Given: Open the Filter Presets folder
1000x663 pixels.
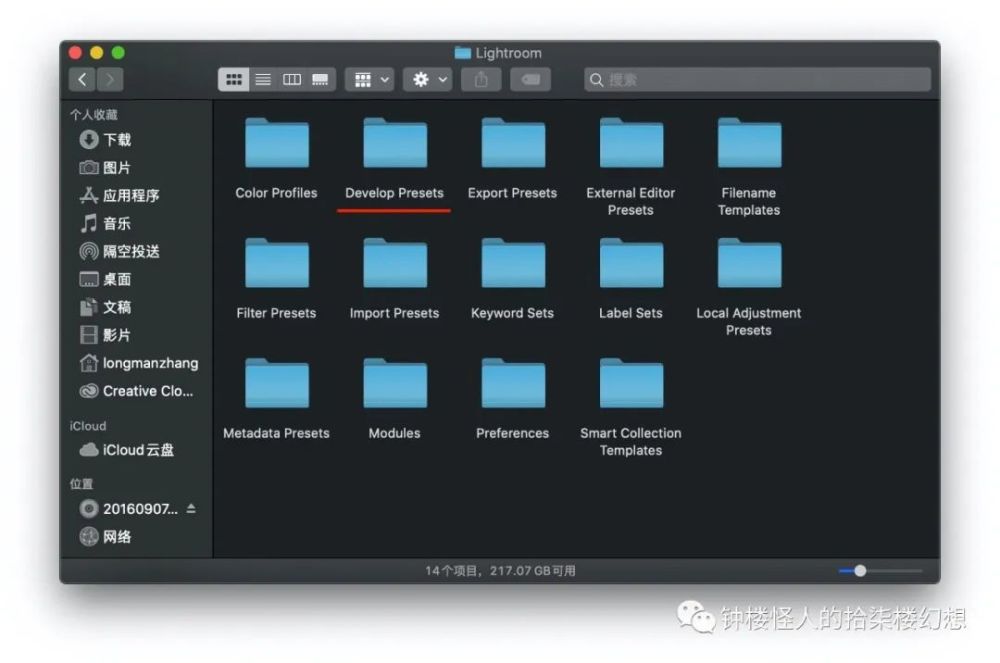Looking at the screenshot, I should point(277,264).
